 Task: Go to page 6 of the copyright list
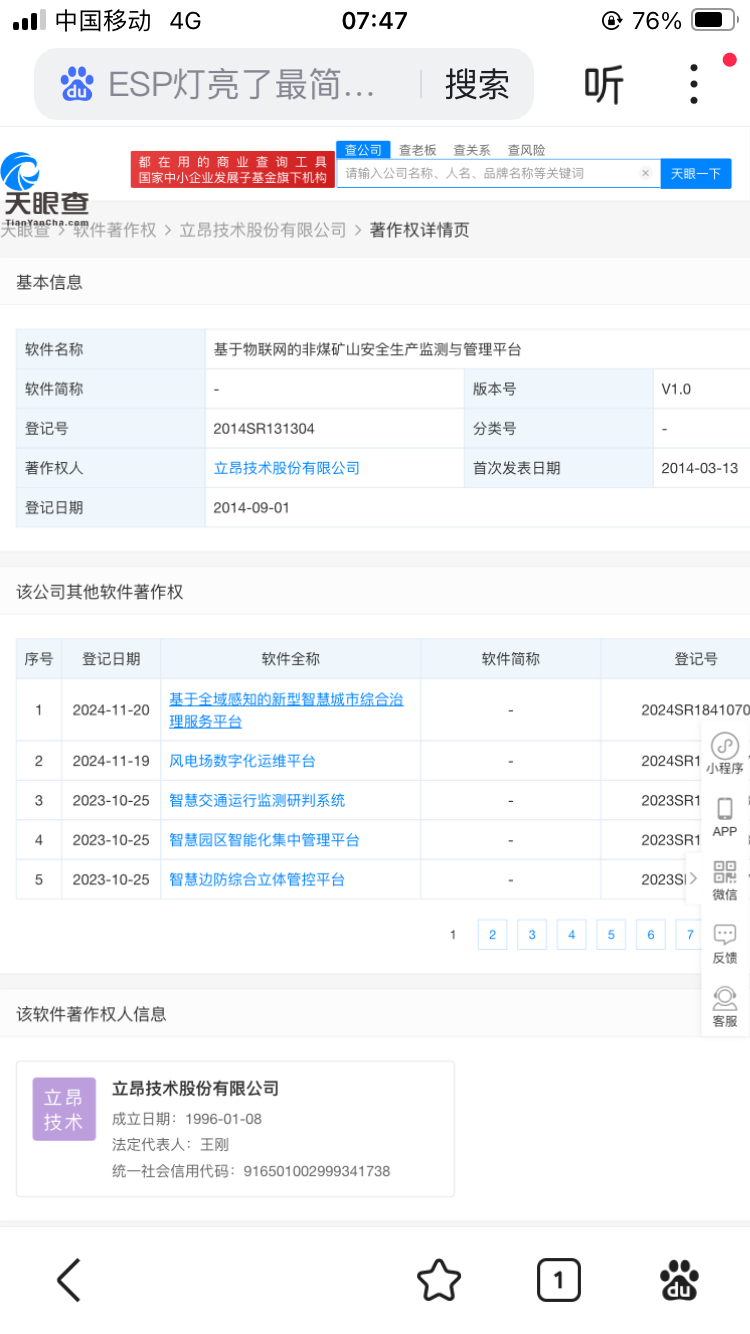[650, 935]
